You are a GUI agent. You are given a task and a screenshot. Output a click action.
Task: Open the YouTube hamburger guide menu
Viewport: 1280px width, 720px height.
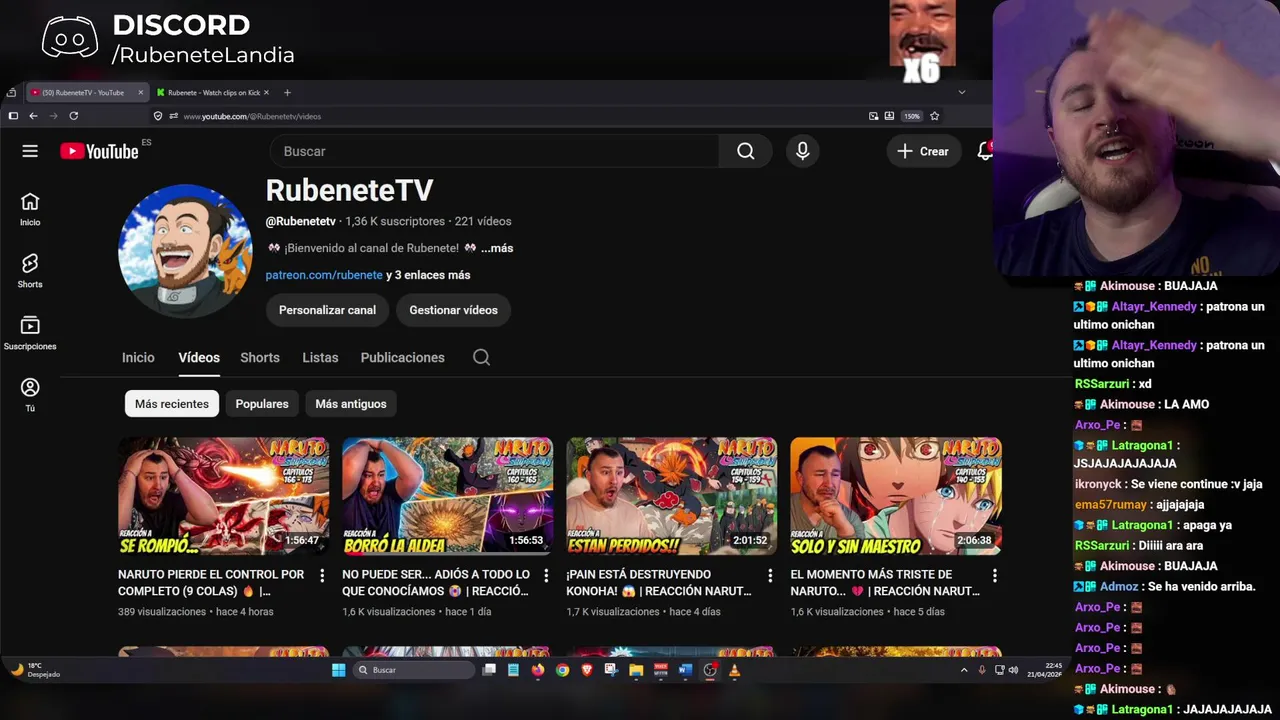pos(30,151)
